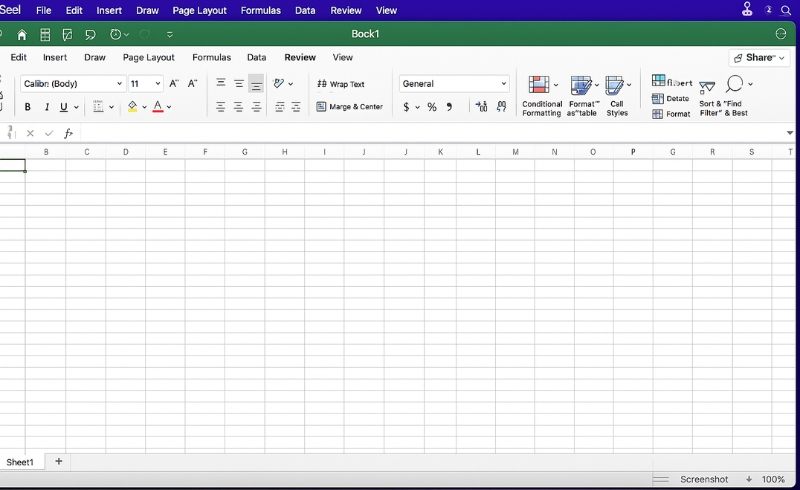Image resolution: width=800 pixels, height=490 pixels.
Task: Click inside the formula bar
Action: click(431, 133)
